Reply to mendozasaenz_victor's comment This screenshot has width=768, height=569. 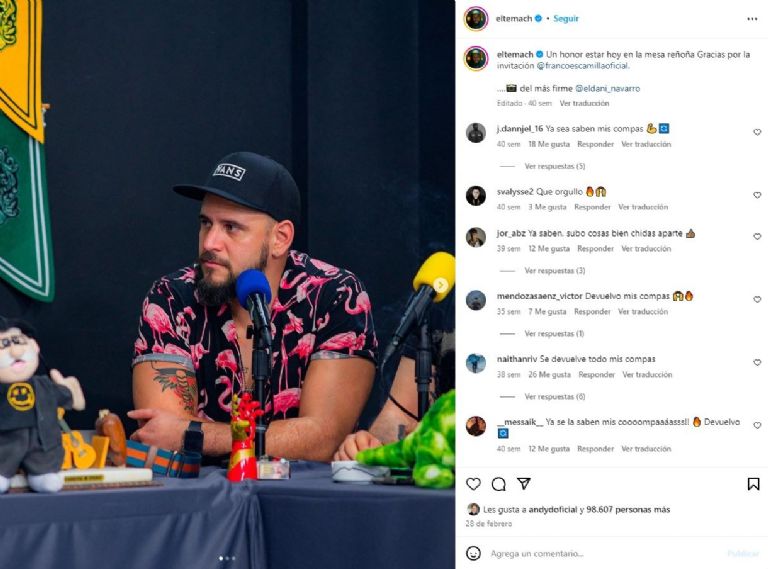click(x=592, y=311)
